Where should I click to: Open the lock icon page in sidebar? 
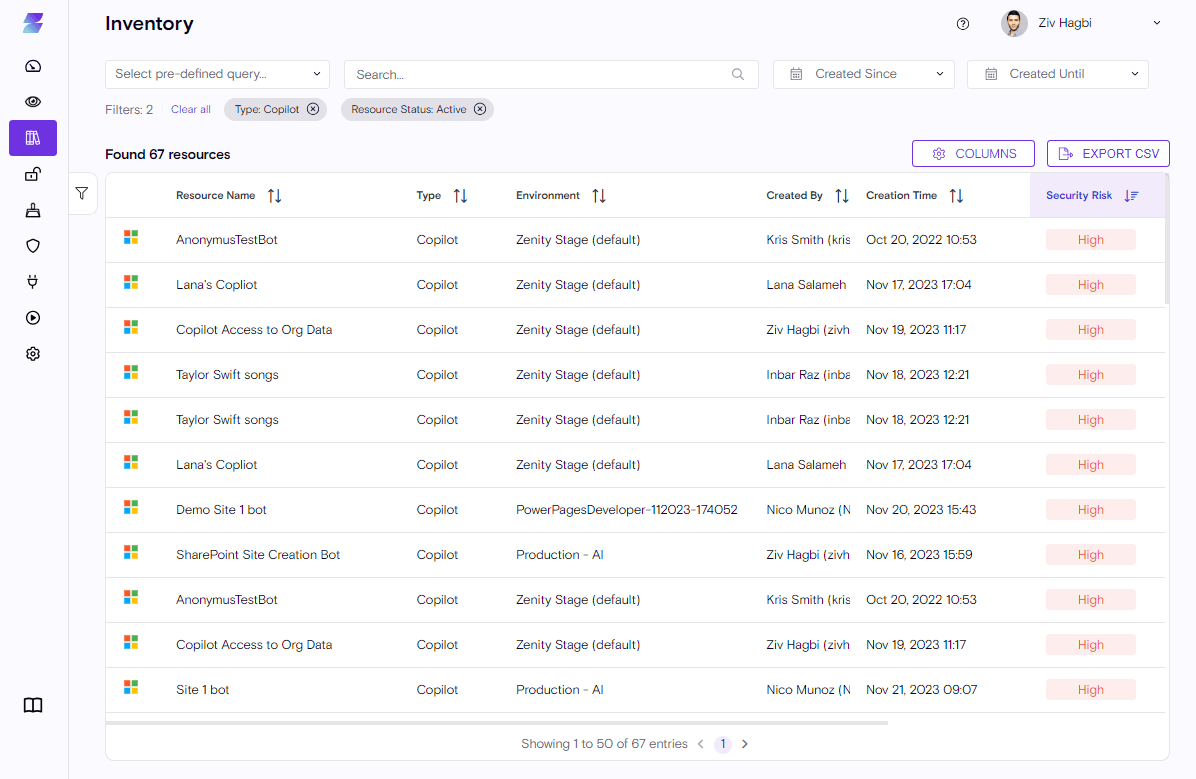coord(33,174)
